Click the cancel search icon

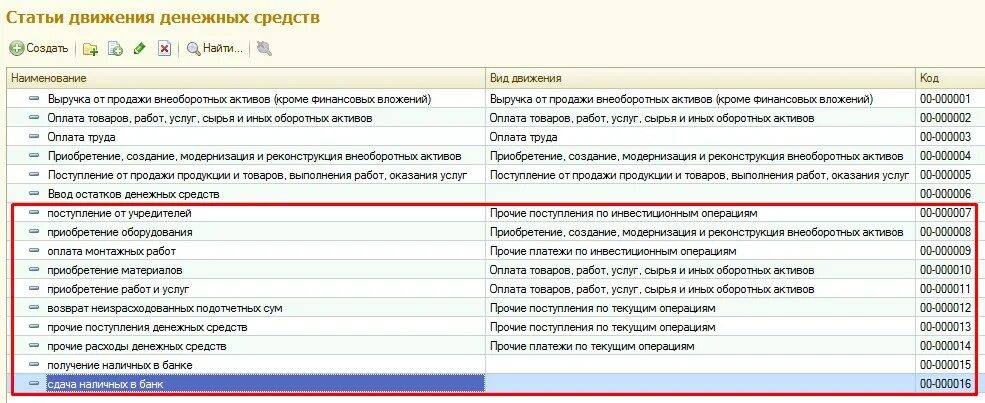(264, 48)
